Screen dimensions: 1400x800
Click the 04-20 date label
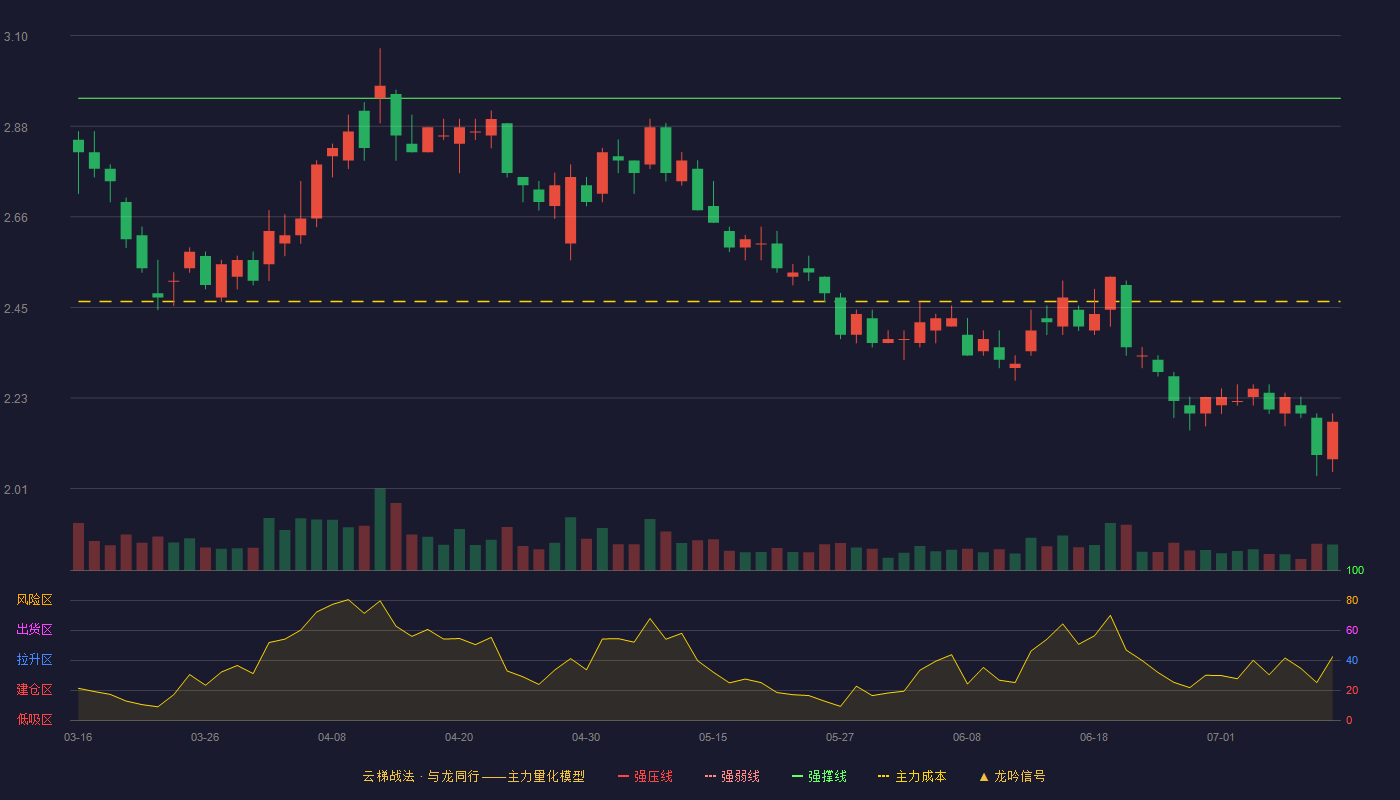click(459, 737)
